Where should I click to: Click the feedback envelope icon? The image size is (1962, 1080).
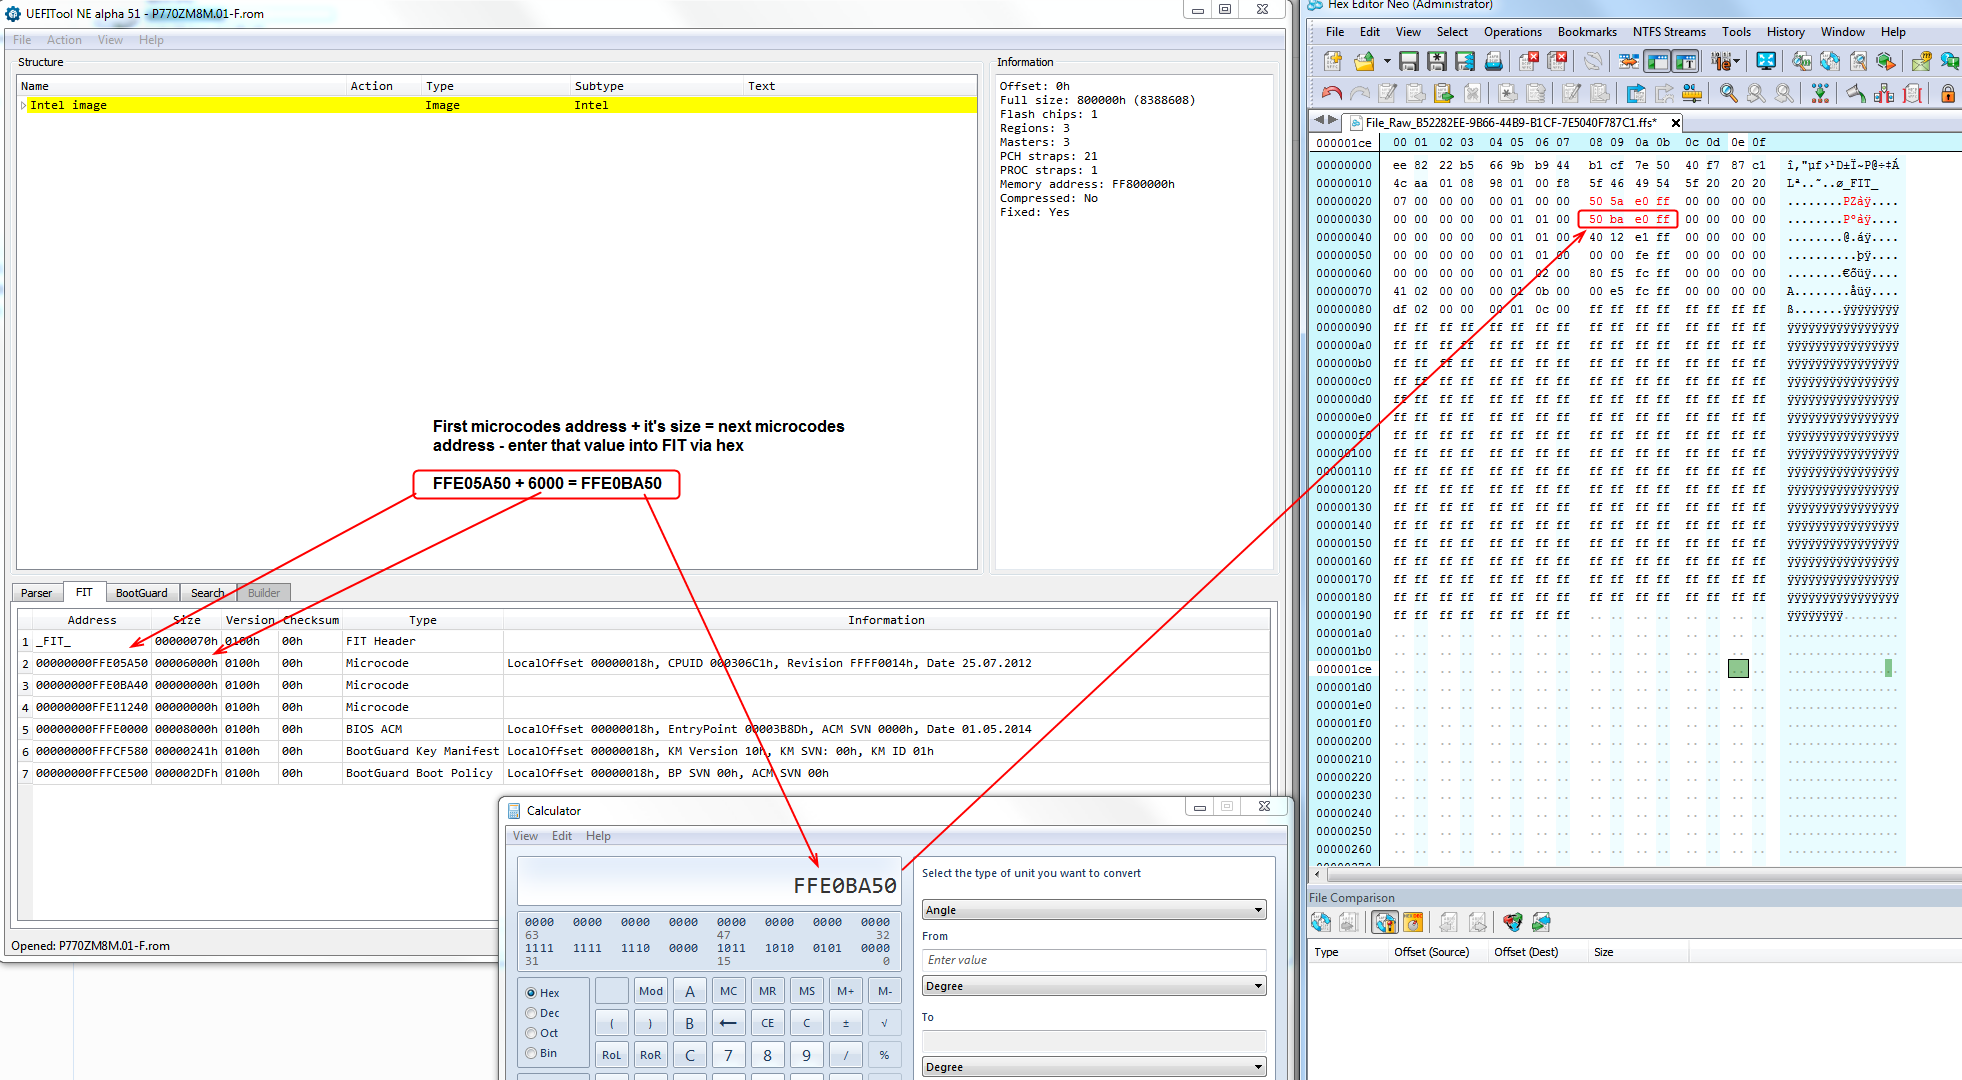[1921, 61]
